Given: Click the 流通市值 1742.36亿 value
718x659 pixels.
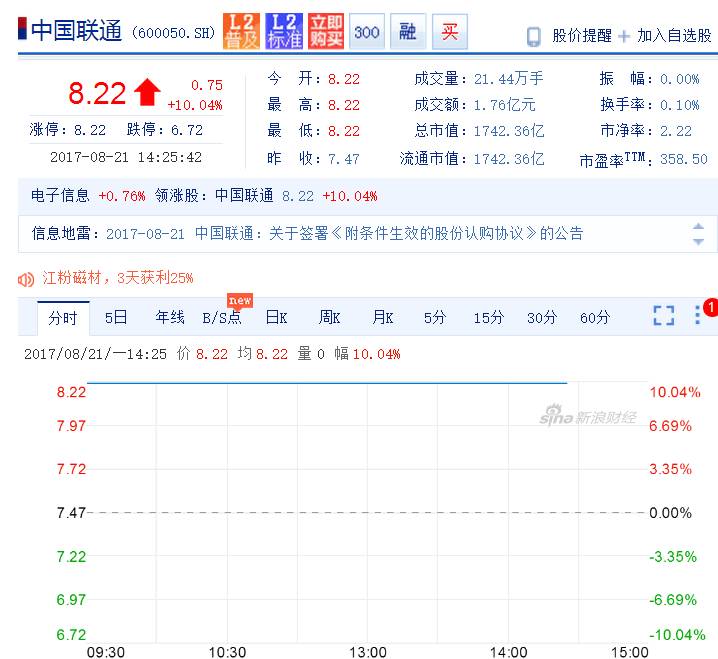Looking at the screenshot, I should 509,159.
